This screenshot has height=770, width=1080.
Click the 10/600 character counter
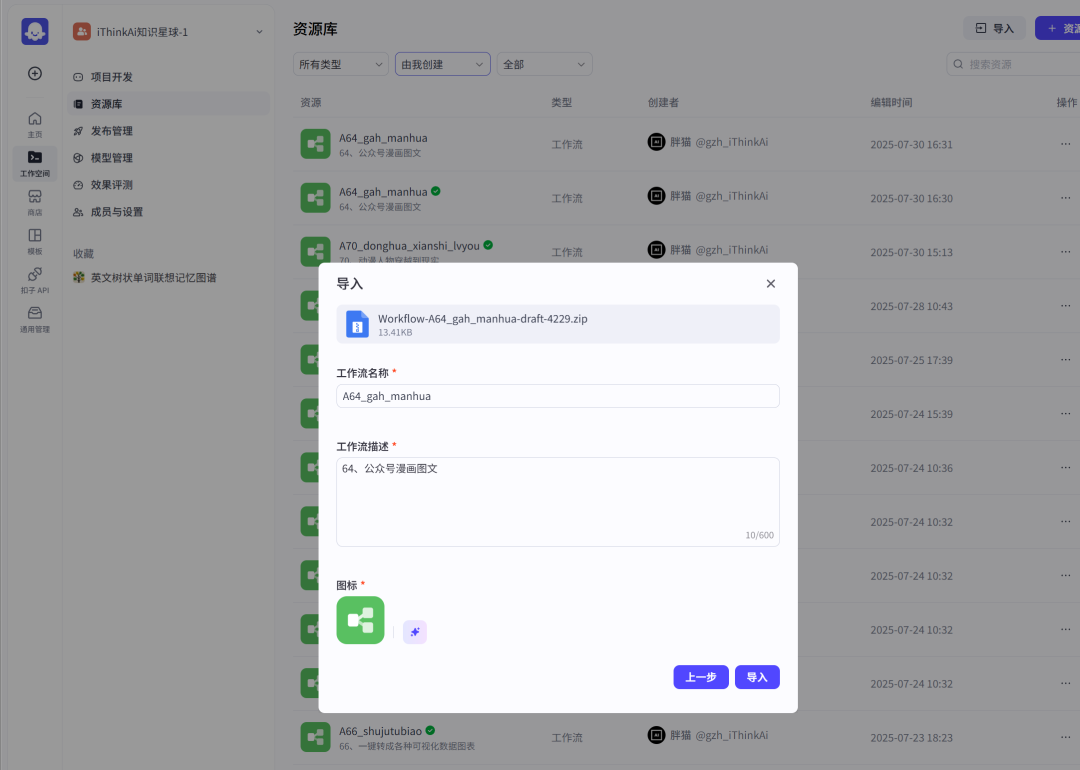(759, 535)
